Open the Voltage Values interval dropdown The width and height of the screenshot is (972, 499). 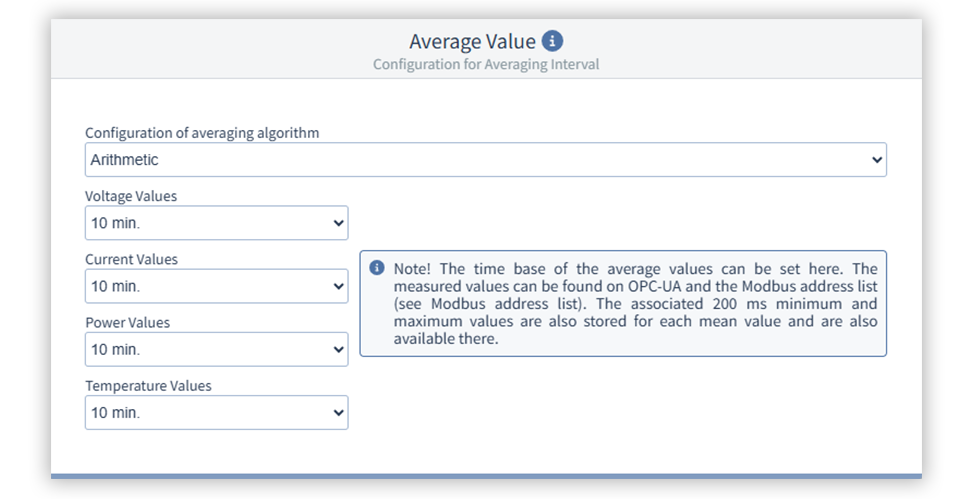pyautogui.click(x=216, y=223)
